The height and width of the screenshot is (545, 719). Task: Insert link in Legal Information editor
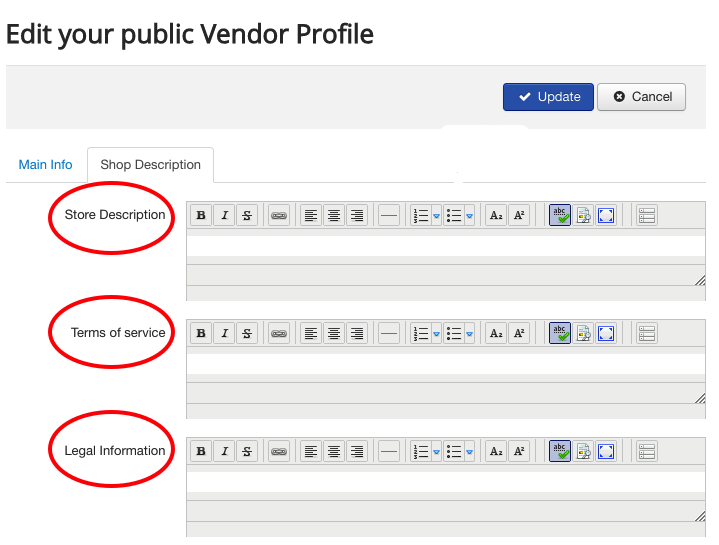point(279,451)
